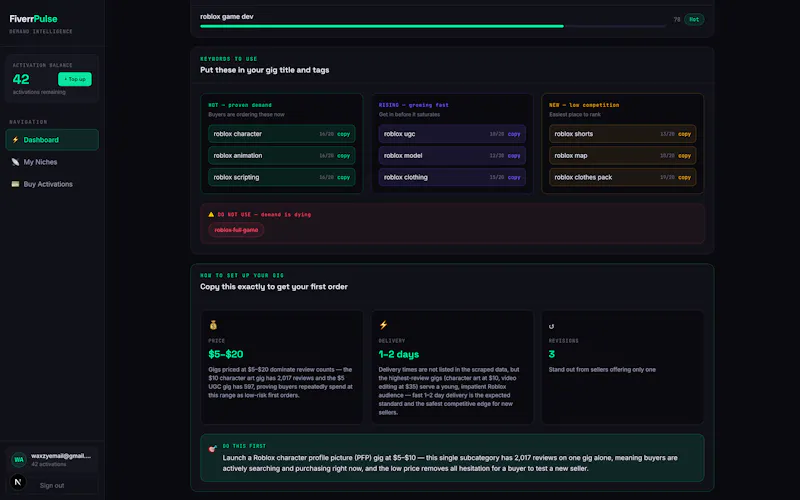Click the FiverrPulse logo
The width and height of the screenshot is (800, 500).
(x=33, y=19)
